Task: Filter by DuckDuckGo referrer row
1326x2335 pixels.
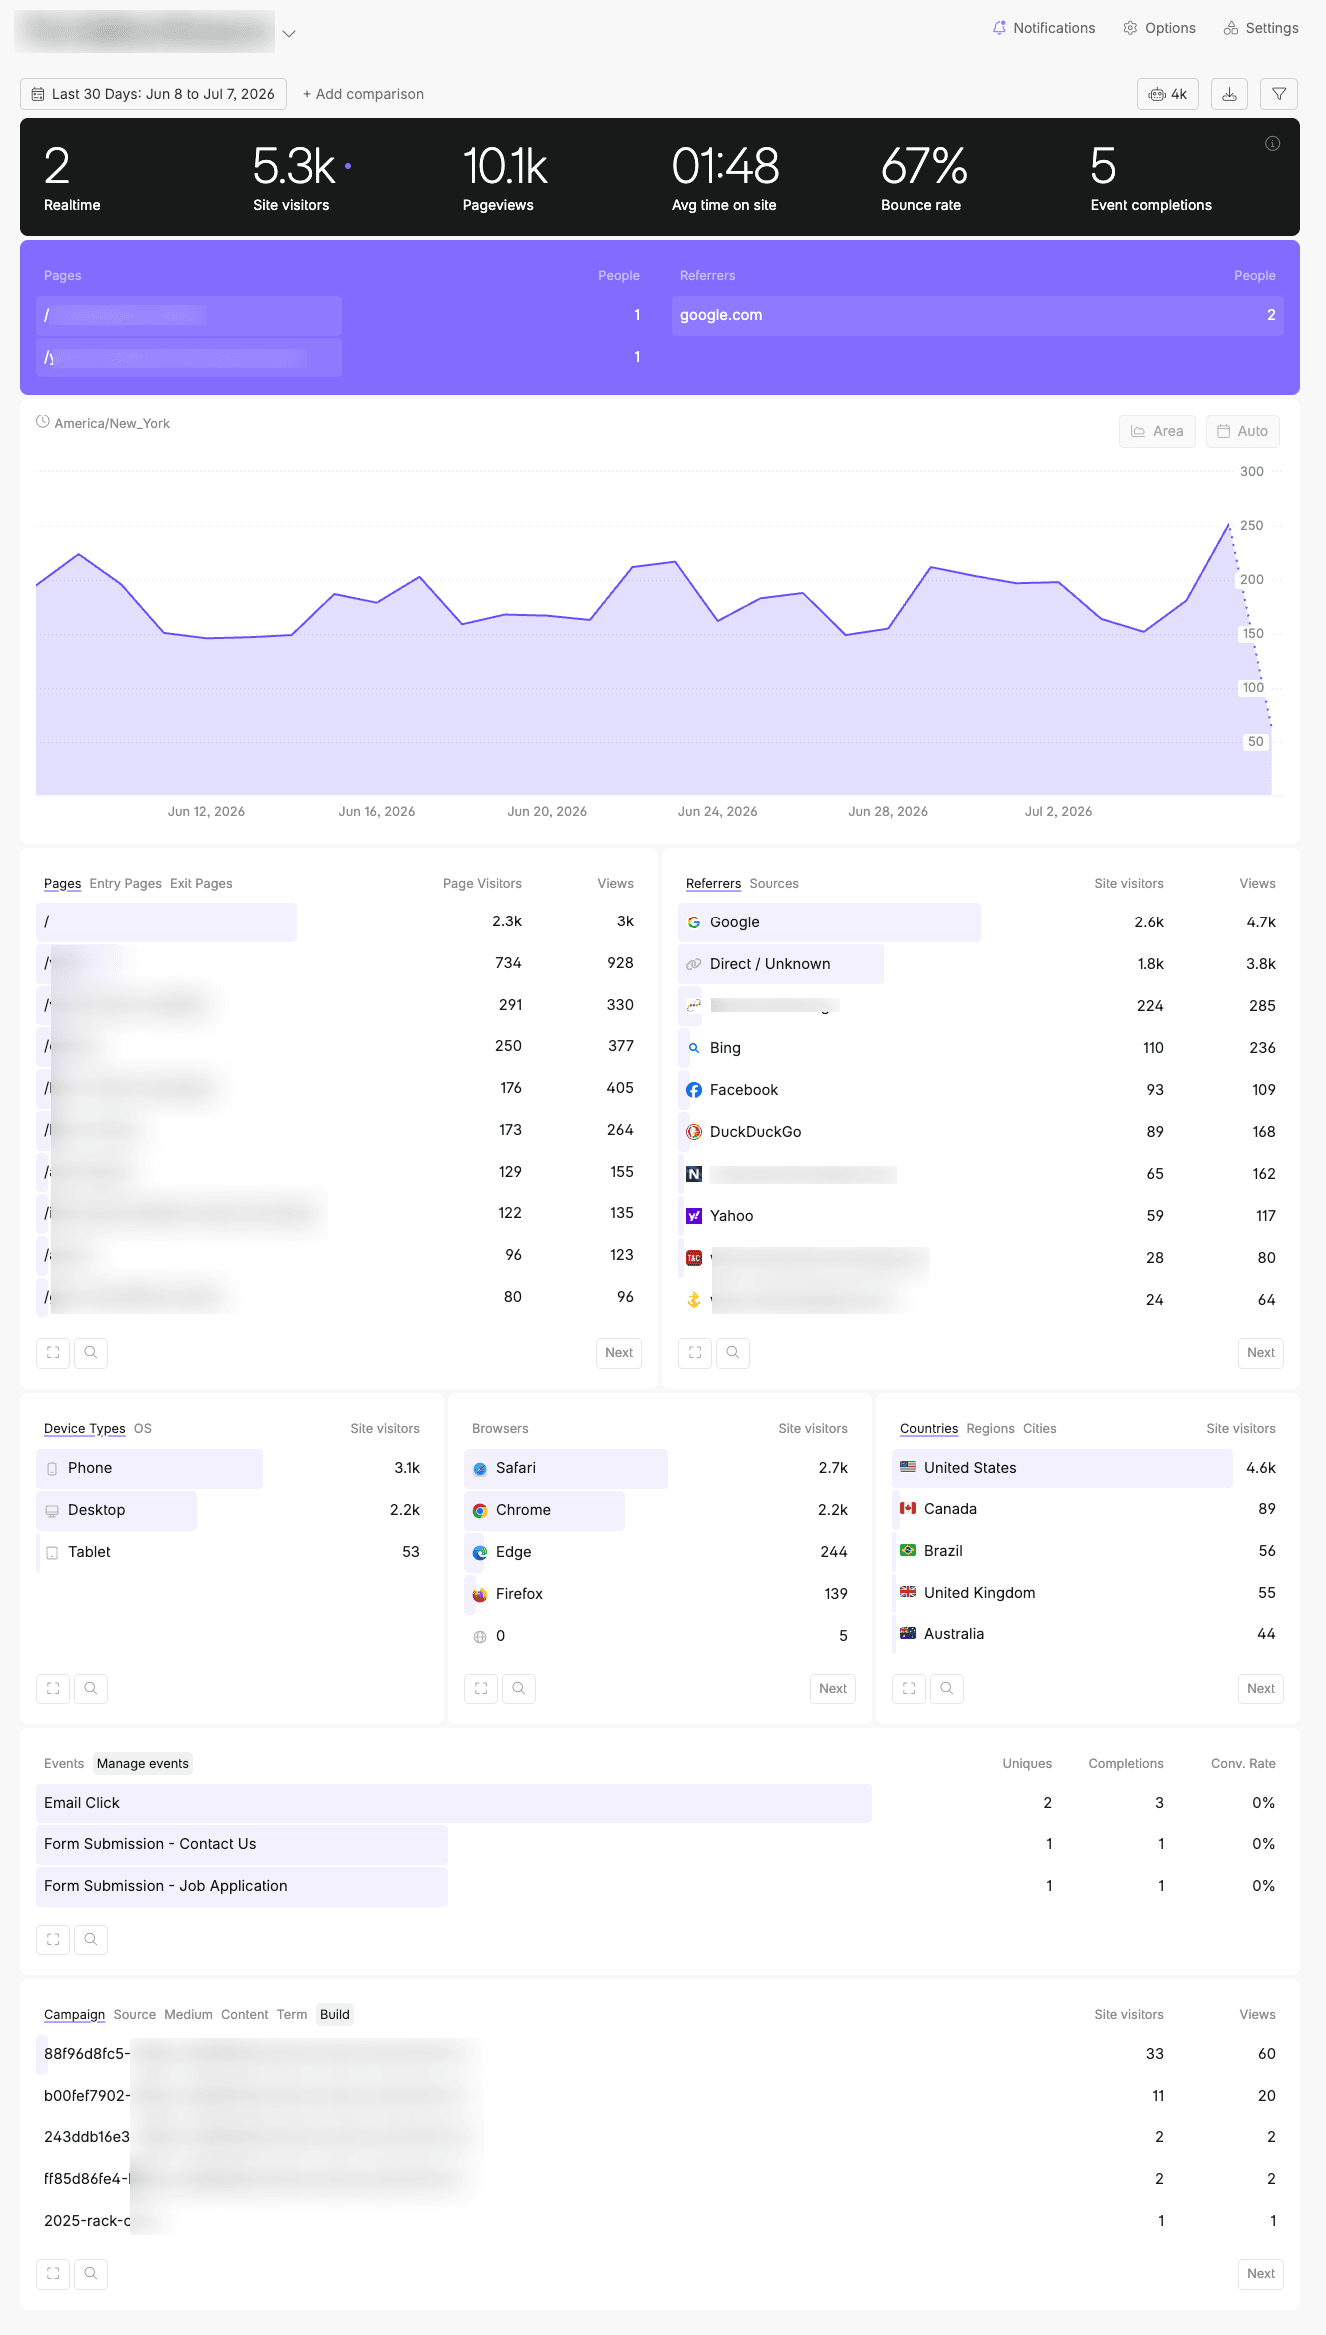Action: (x=981, y=1132)
